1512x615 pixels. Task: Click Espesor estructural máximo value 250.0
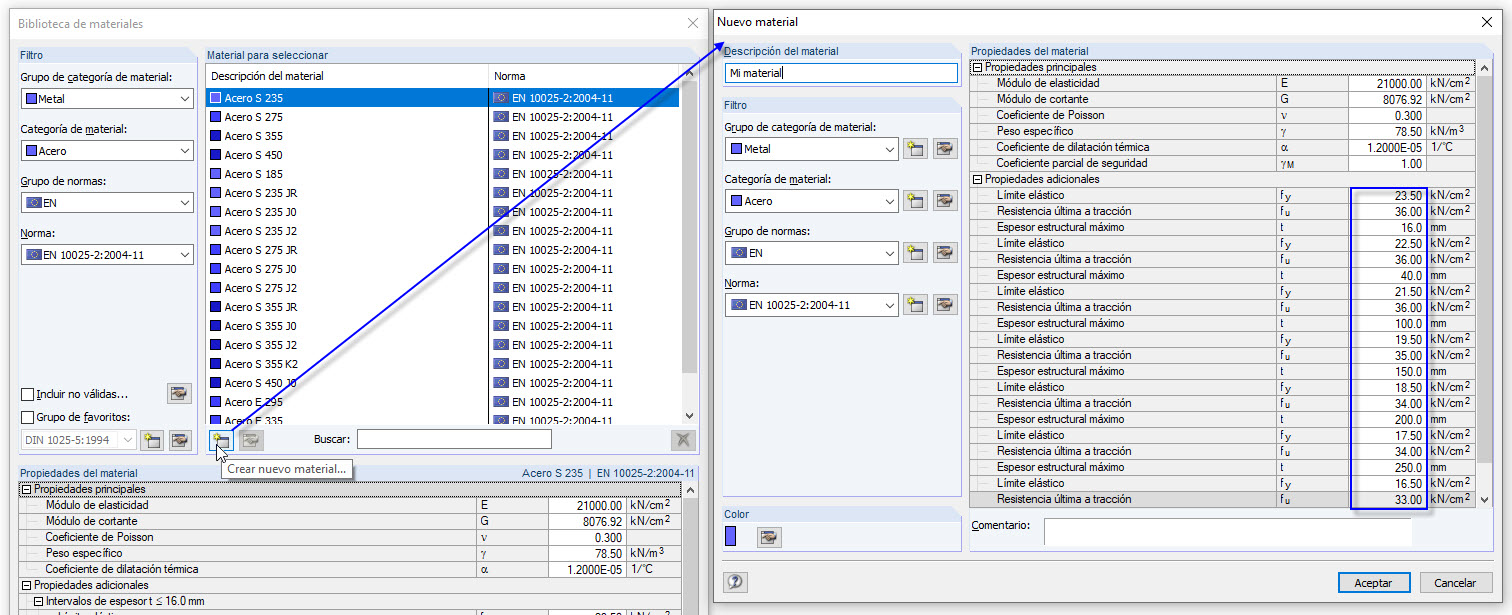[x=1387, y=468]
